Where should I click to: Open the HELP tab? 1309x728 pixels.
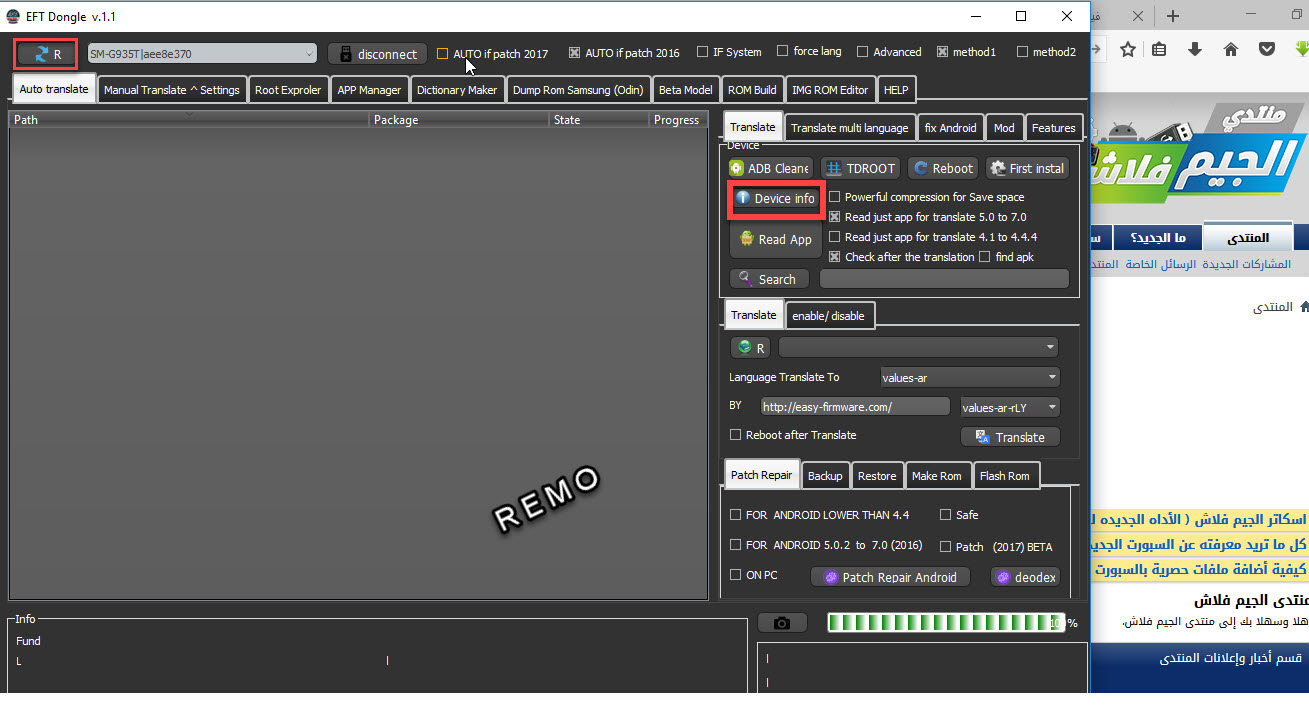896,90
